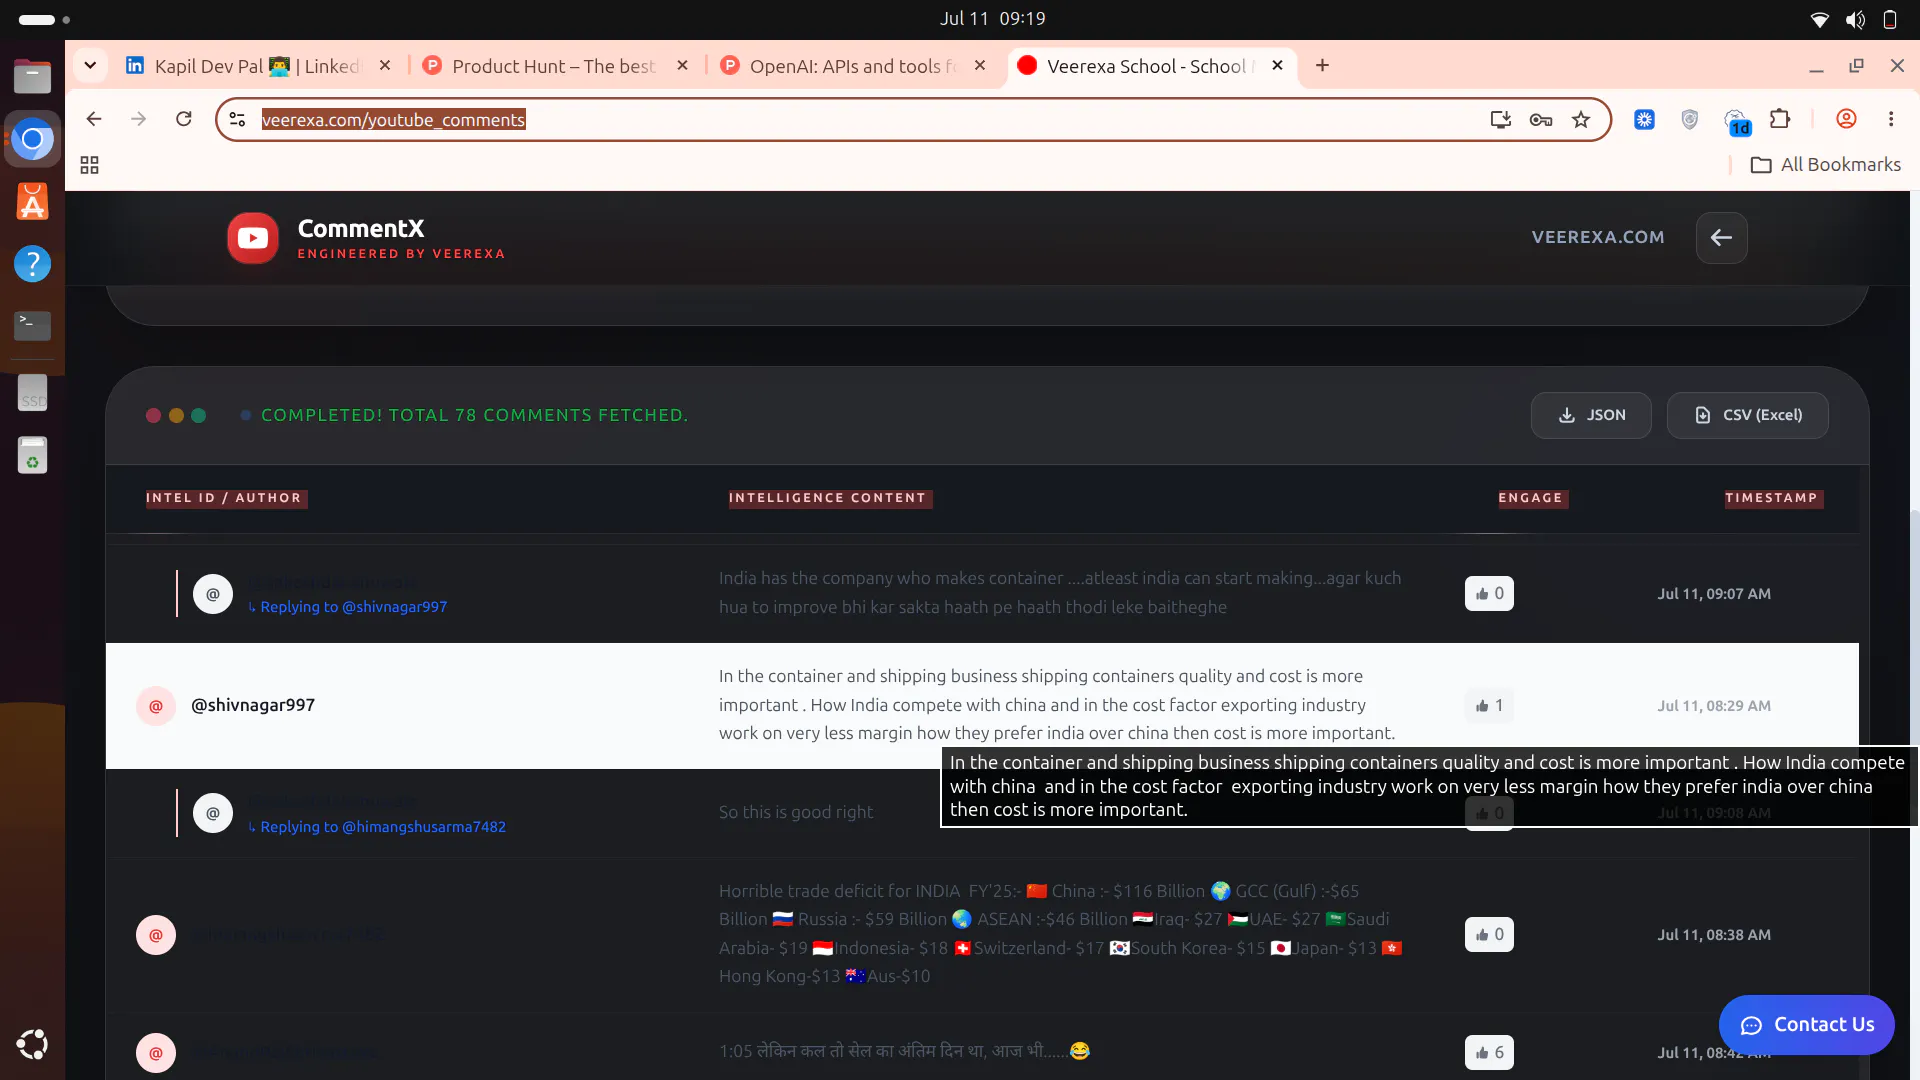Open the Trash icon in the dock
Image resolution: width=1920 pixels, height=1080 pixels.
pos(33,455)
